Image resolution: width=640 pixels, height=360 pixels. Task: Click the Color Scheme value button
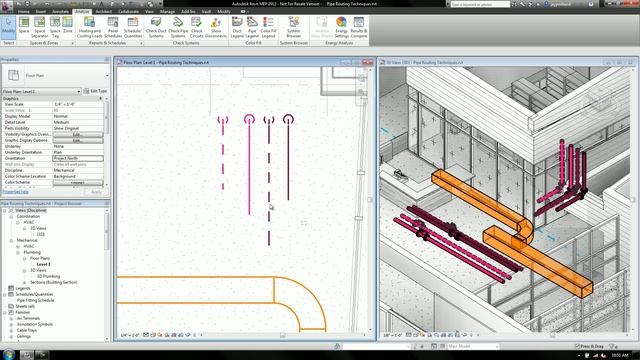tap(78, 182)
